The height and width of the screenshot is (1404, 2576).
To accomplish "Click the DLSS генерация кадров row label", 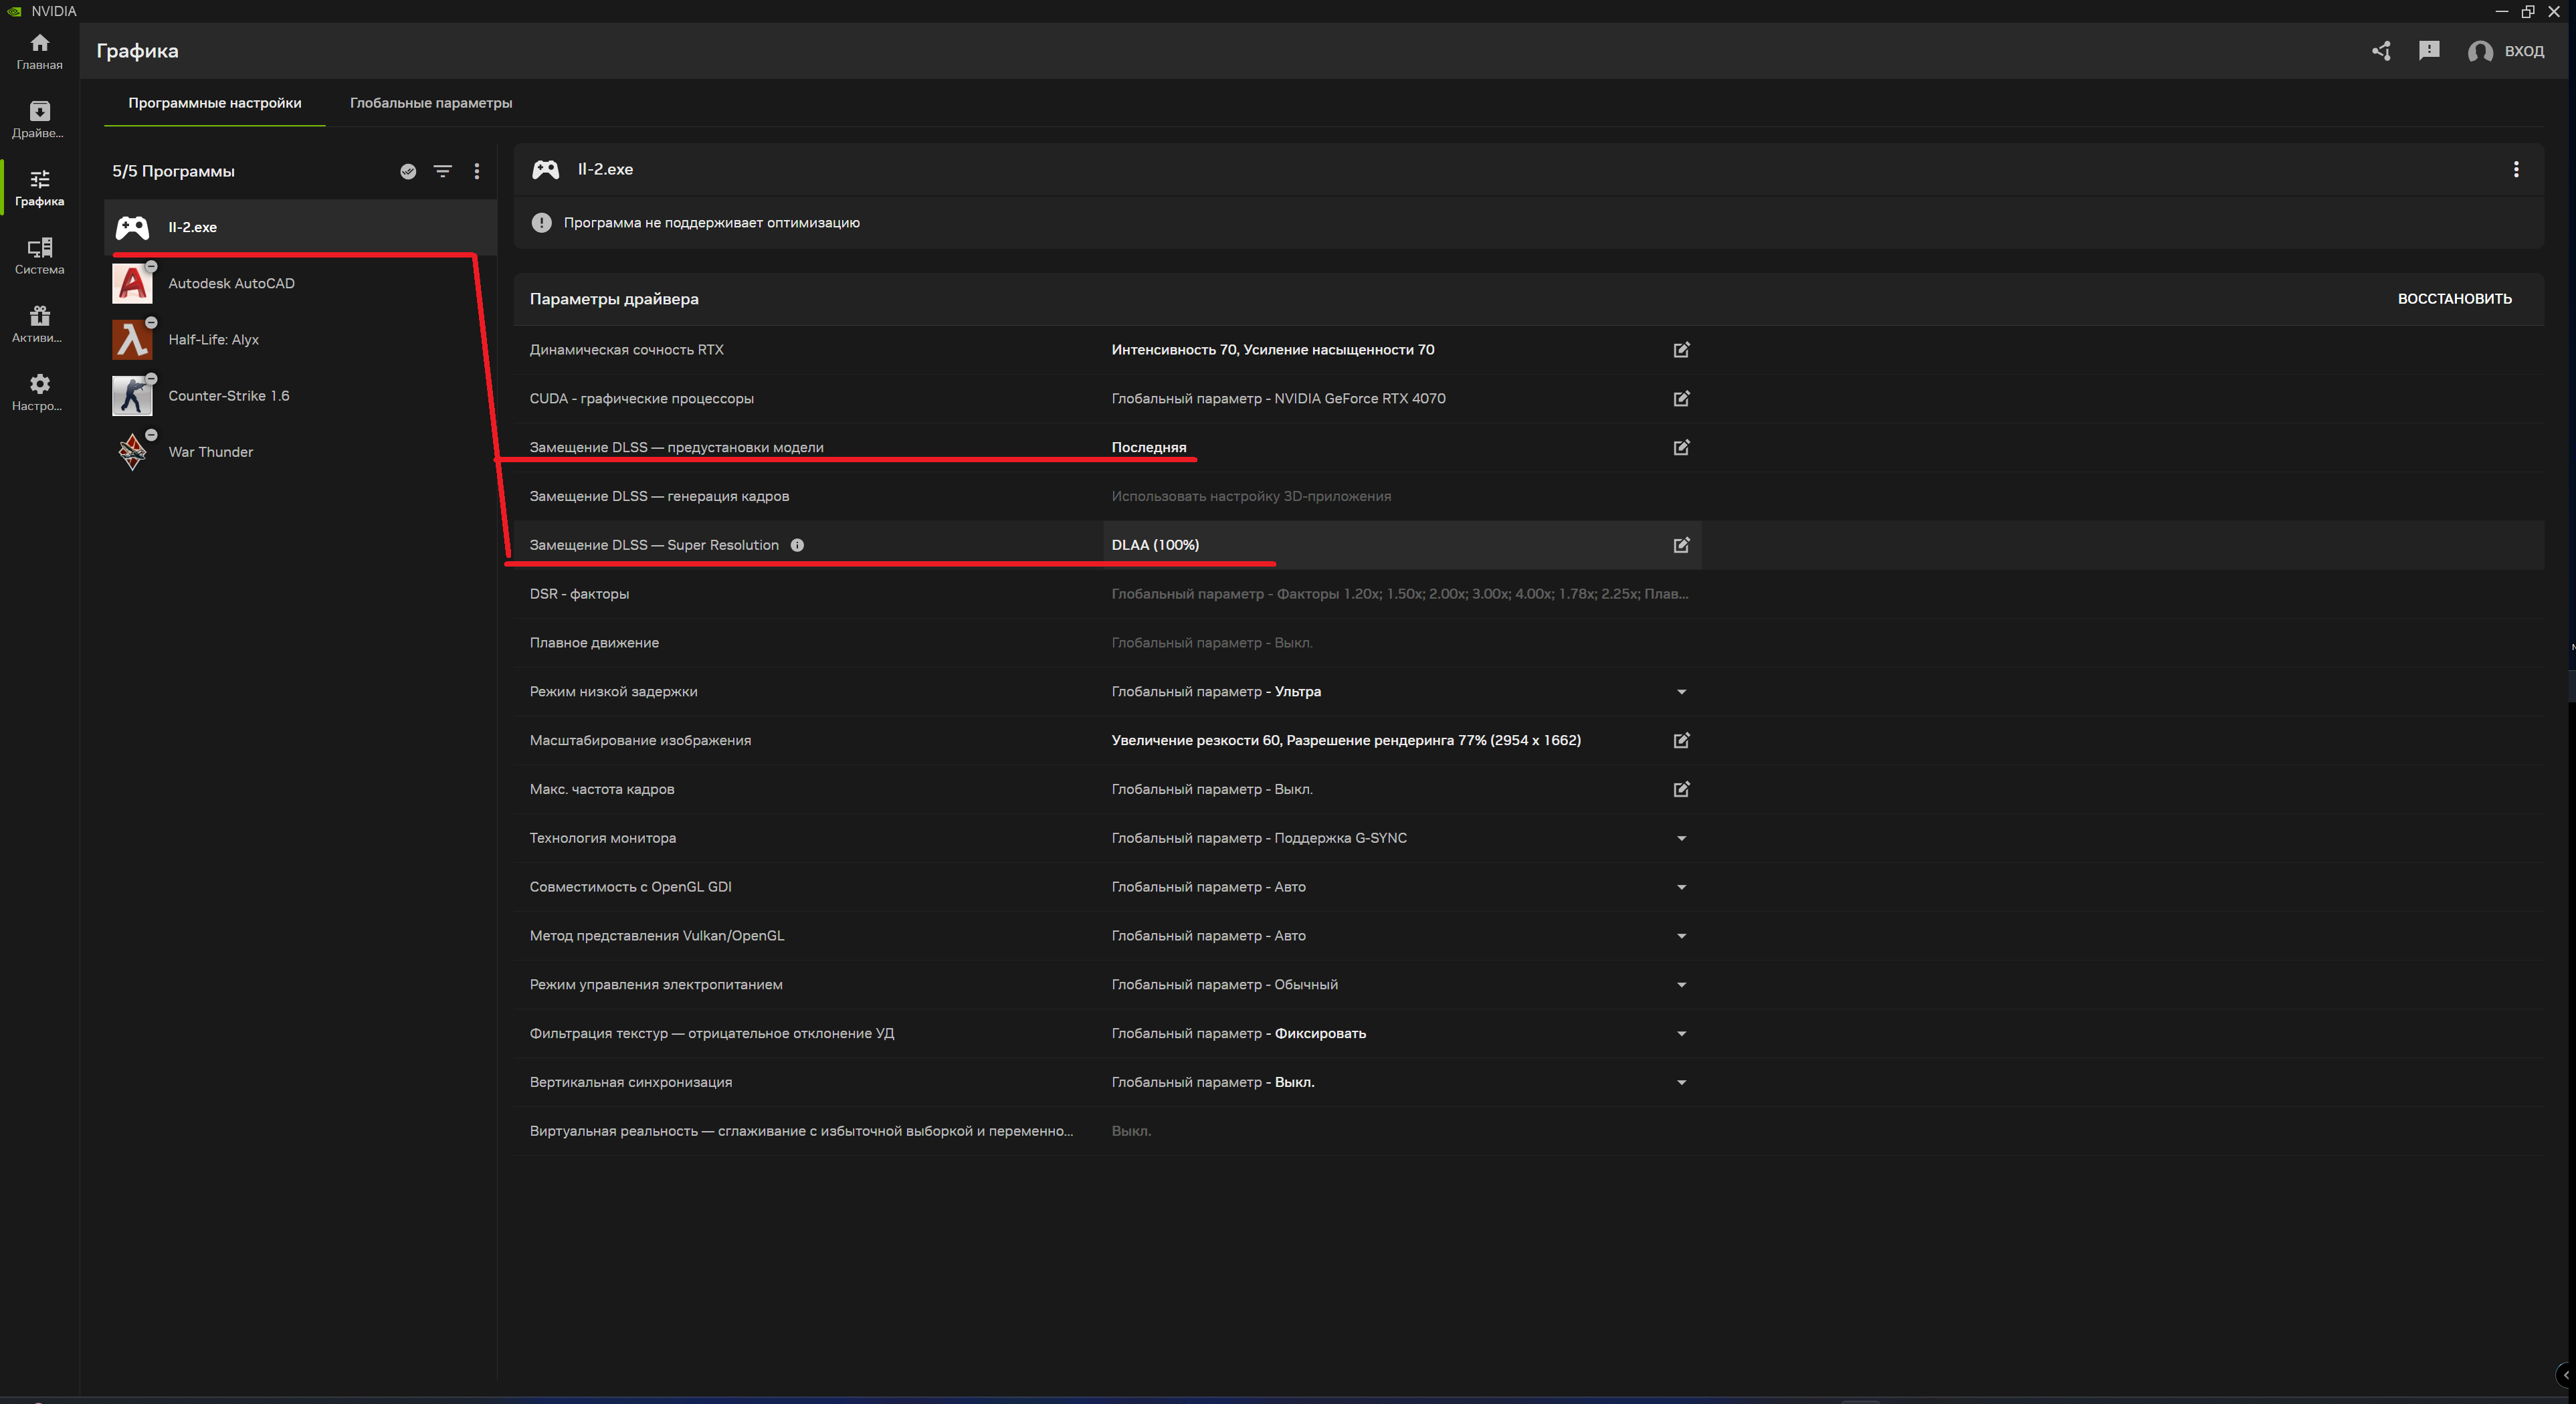I will click(659, 496).
